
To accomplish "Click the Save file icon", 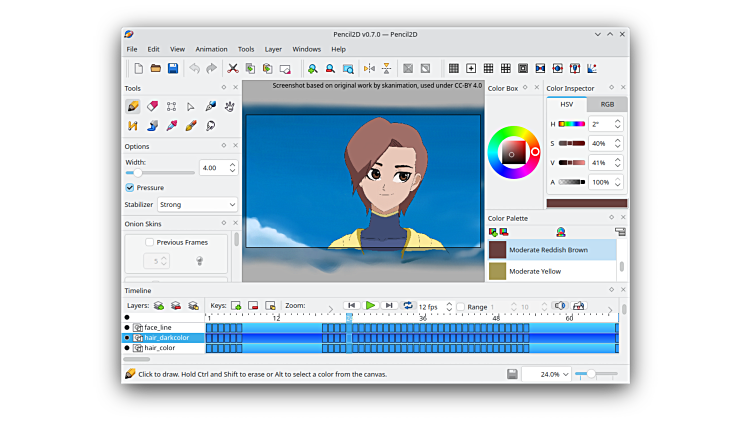I will pyautogui.click(x=173, y=68).
